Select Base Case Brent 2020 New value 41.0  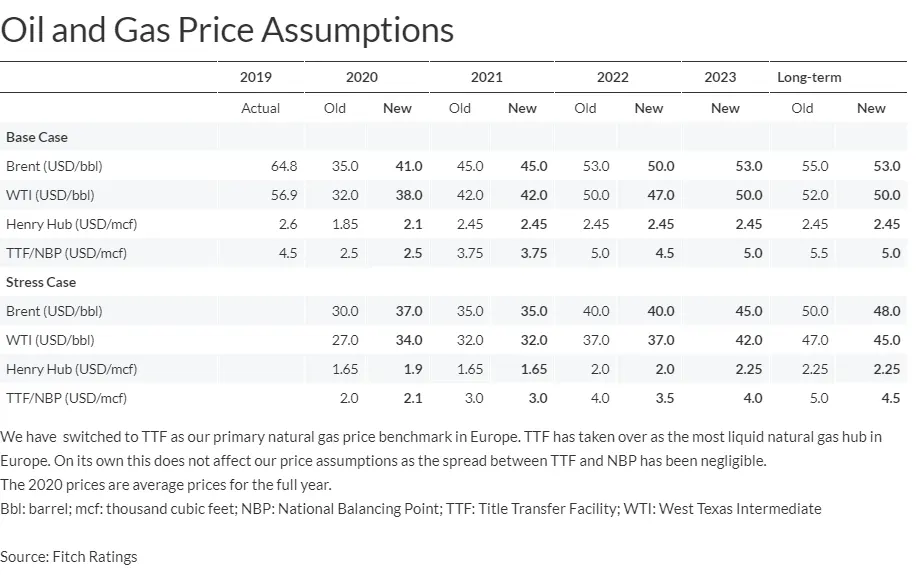pos(408,166)
